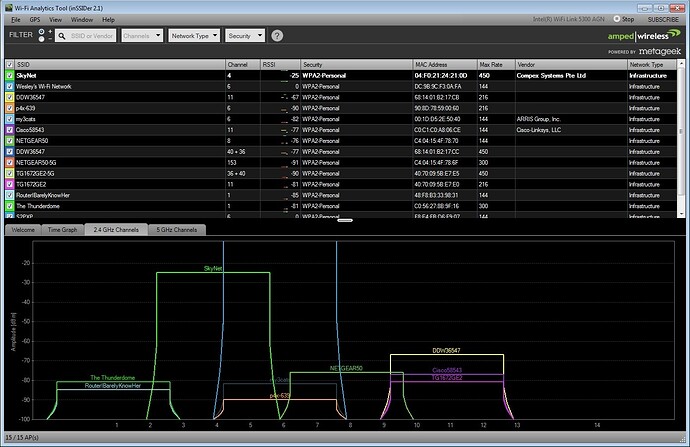
Task: Sort by the SSID column header
Action: [120, 65]
